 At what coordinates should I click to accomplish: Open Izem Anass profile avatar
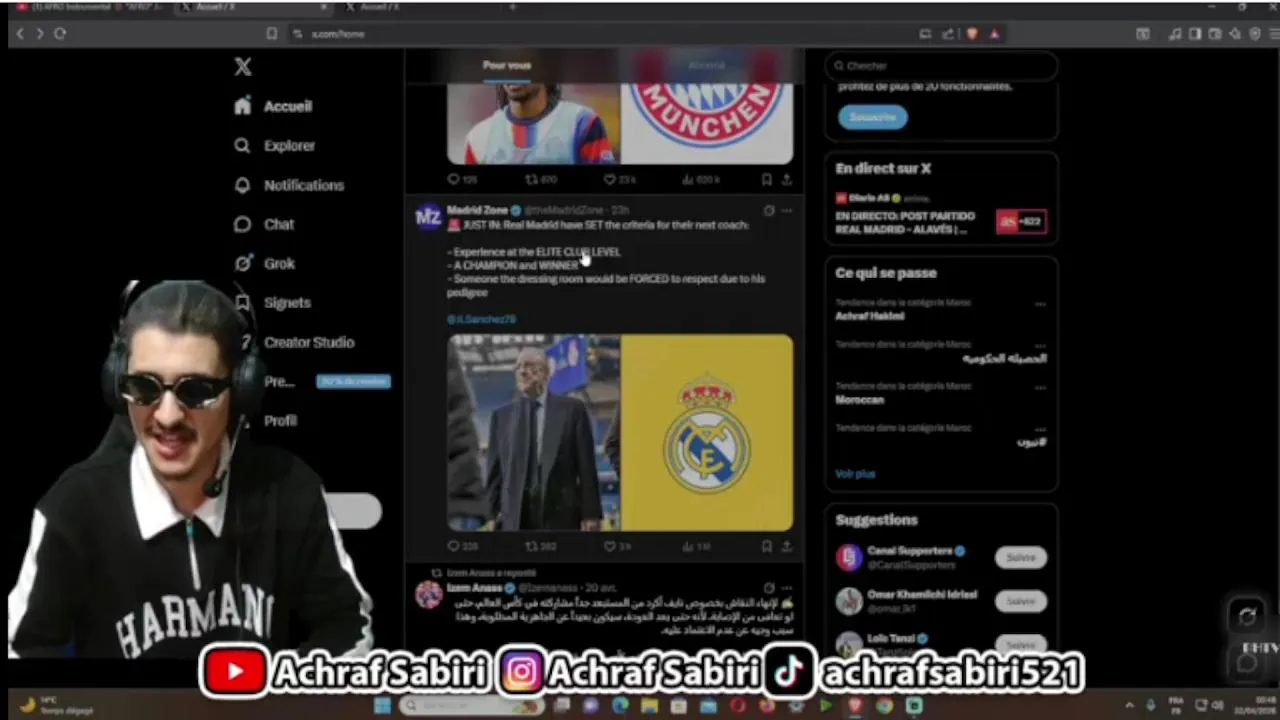(x=429, y=594)
